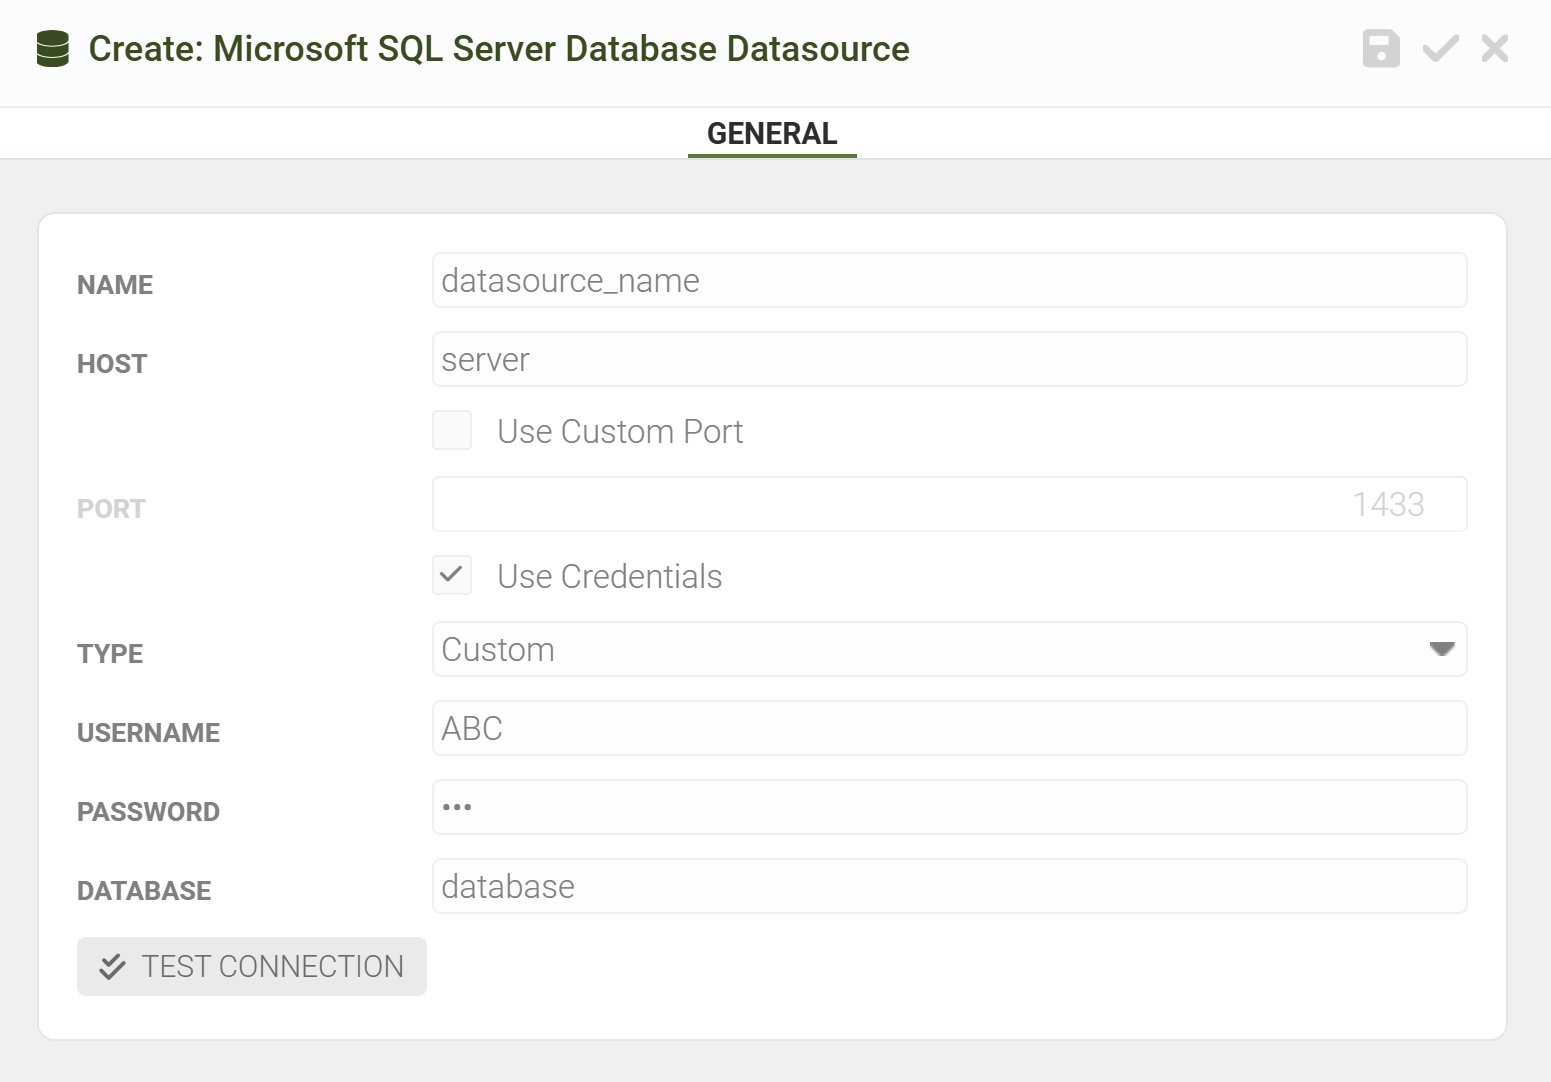The image size is (1551, 1082).
Task: Click the save disk icon in header
Action: [1381, 49]
